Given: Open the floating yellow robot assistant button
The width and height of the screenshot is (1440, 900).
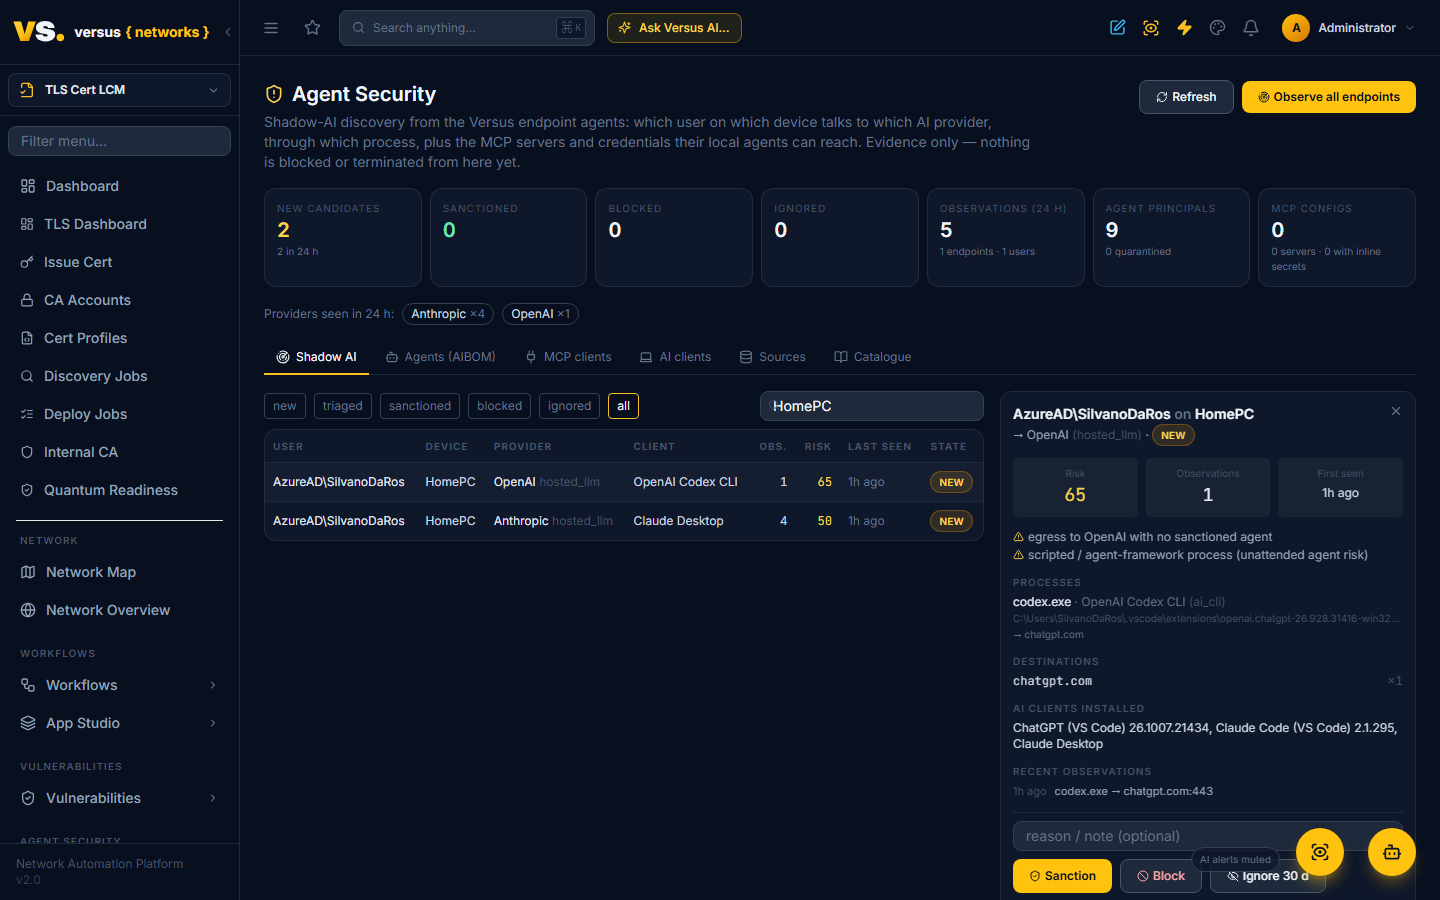Looking at the screenshot, I should click(1392, 852).
